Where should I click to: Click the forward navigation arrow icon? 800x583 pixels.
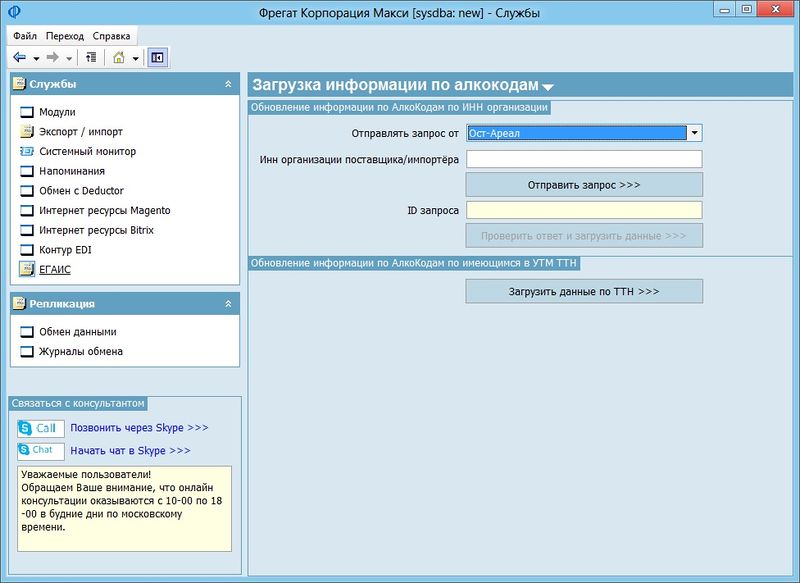pos(53,58)
